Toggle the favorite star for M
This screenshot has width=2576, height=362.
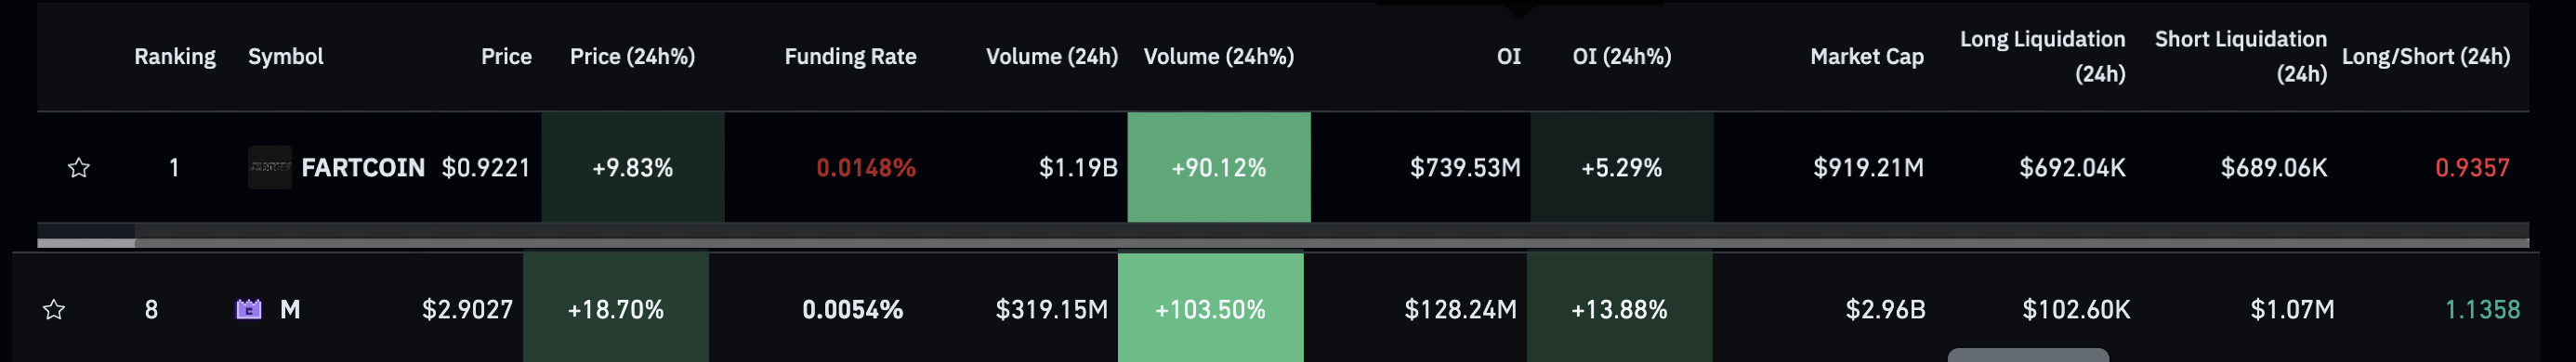pyautogui.click(x=54, y=310)
